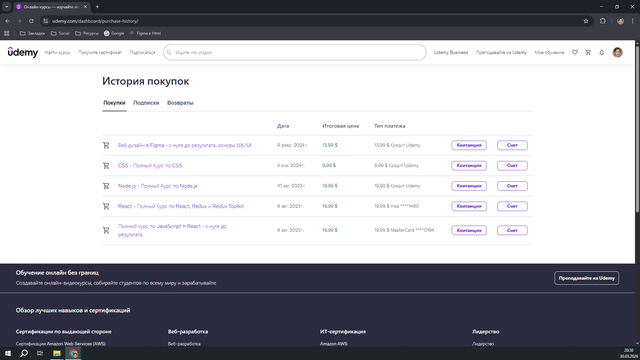The width and height of the screenshot is (640, 360).
Task: Switch to the Подписки tab
Action: [146, 103]
